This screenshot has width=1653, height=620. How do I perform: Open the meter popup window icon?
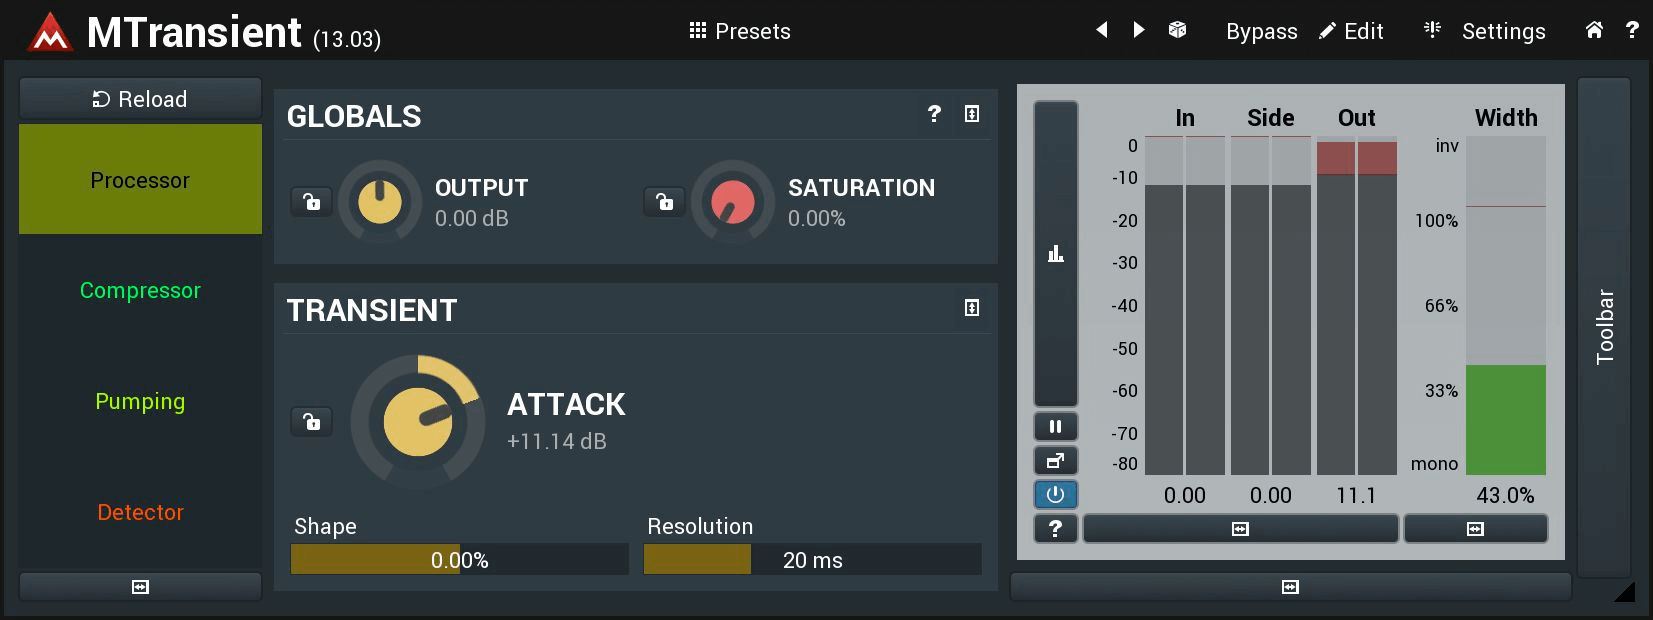click(1055, 461)
